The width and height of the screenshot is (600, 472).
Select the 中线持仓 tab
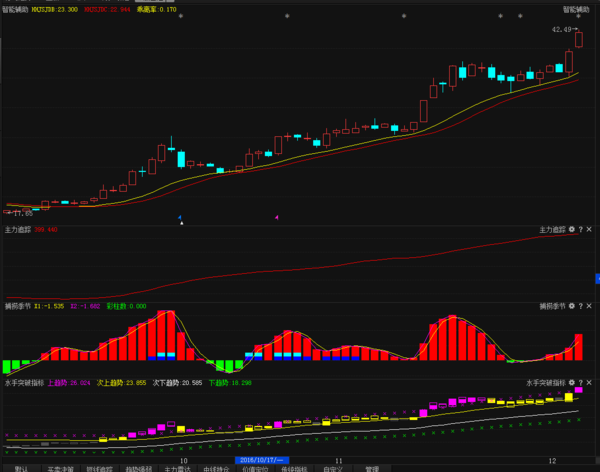tap(217, 469)
